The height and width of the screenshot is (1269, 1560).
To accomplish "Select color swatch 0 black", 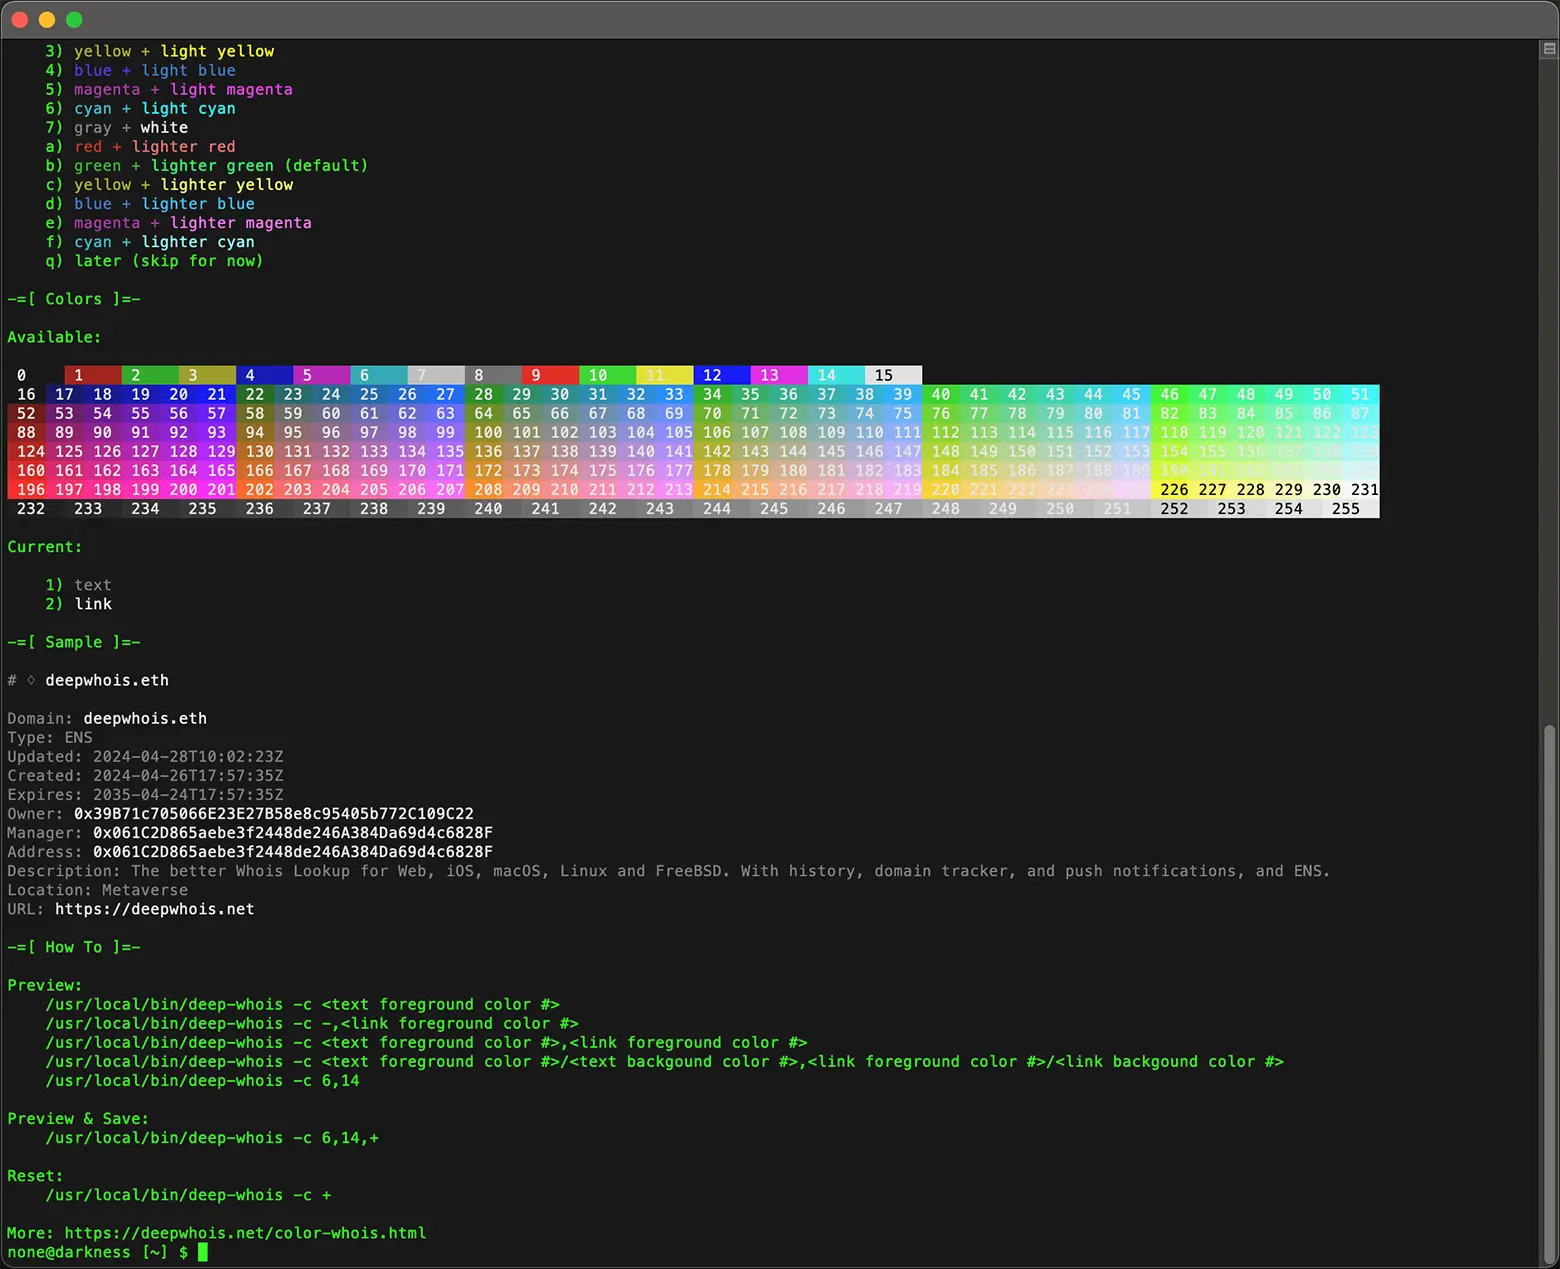I will click(x=19, y=375).
